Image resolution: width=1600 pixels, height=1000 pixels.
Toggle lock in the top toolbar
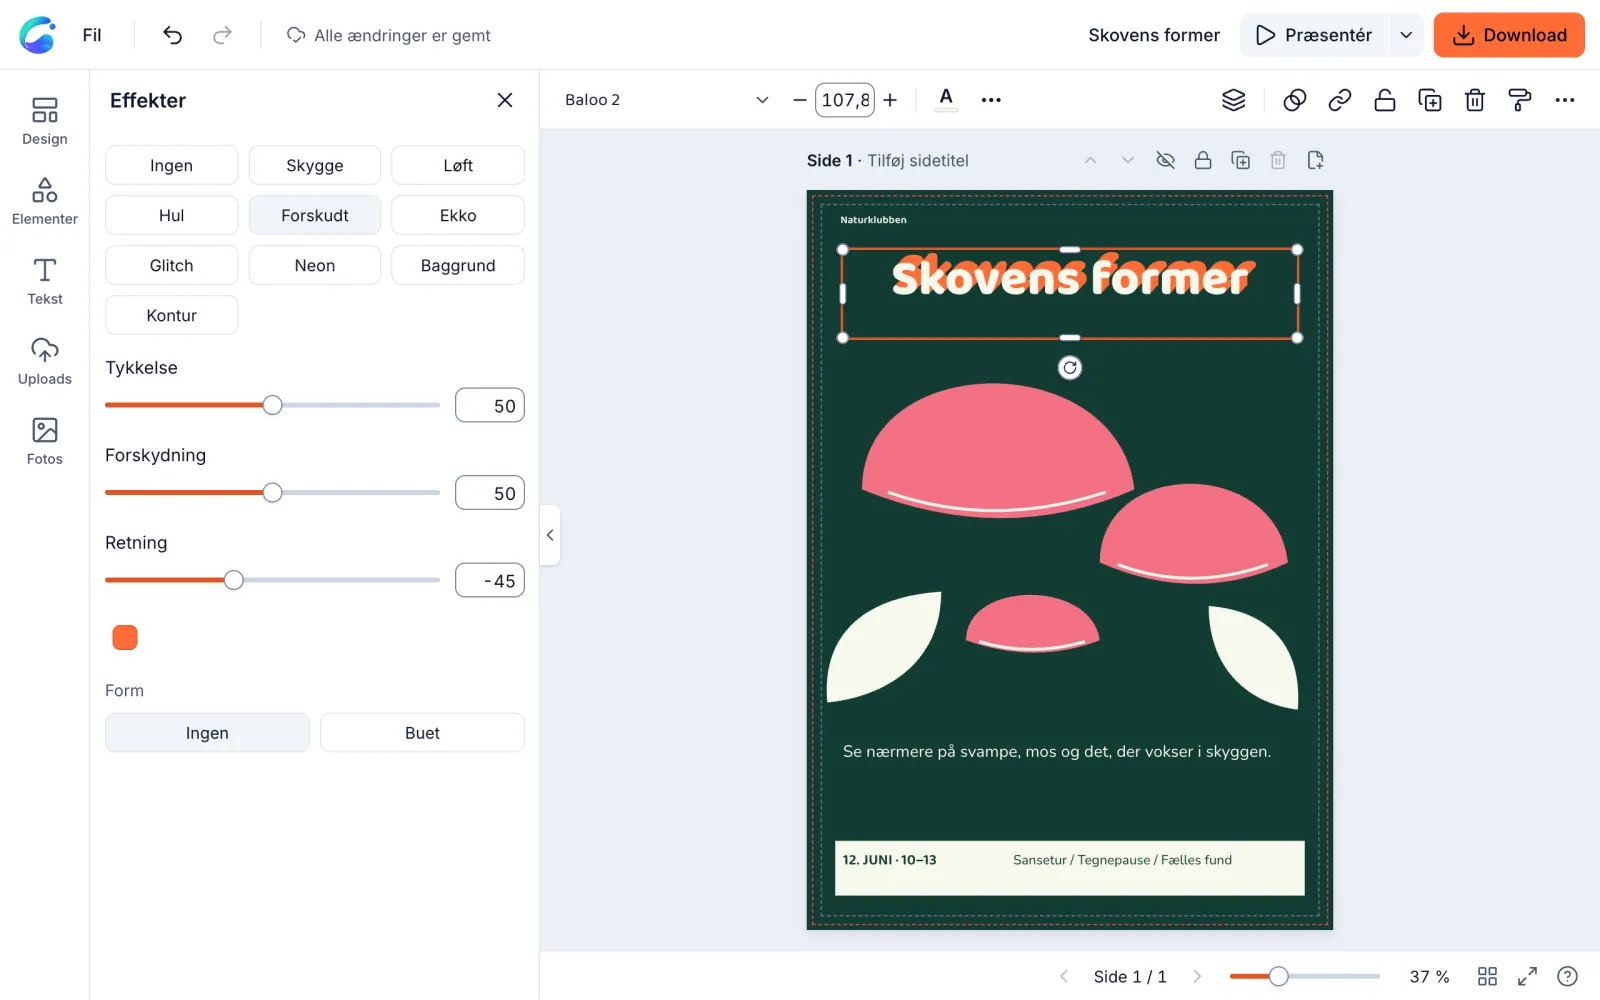tap(1385, 100)
